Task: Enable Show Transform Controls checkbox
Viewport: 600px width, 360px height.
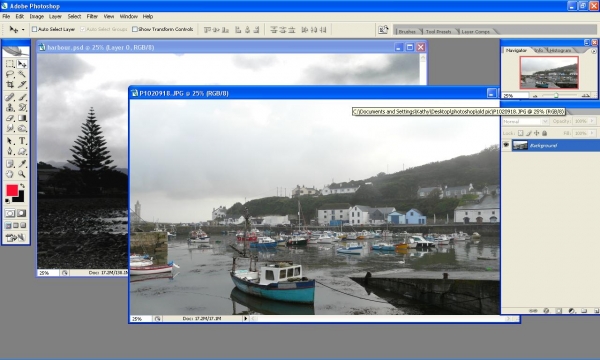Action: coord(135,29)
